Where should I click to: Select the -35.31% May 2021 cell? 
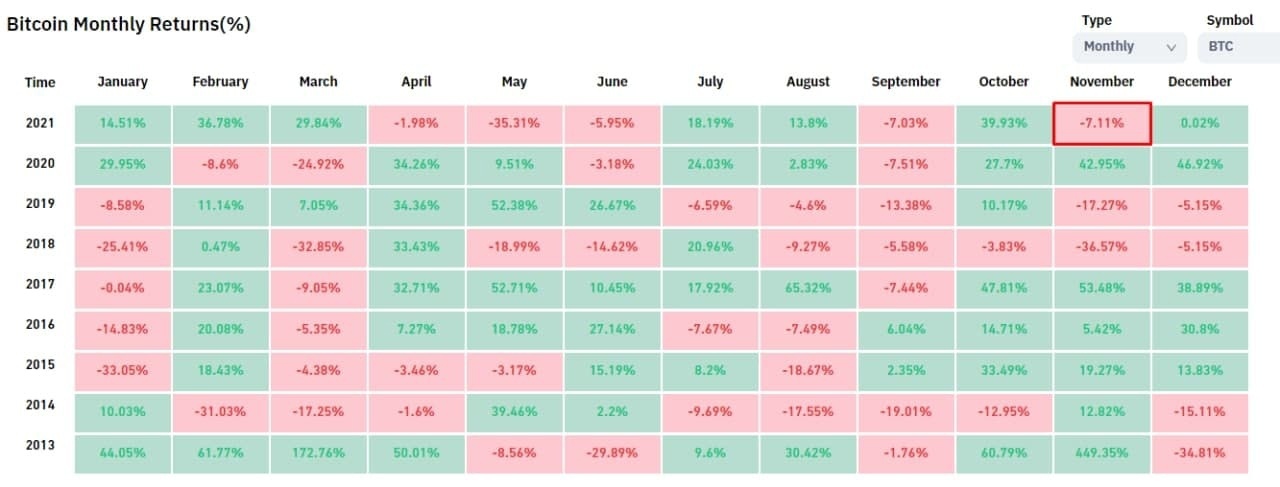[x=514, y=124]
